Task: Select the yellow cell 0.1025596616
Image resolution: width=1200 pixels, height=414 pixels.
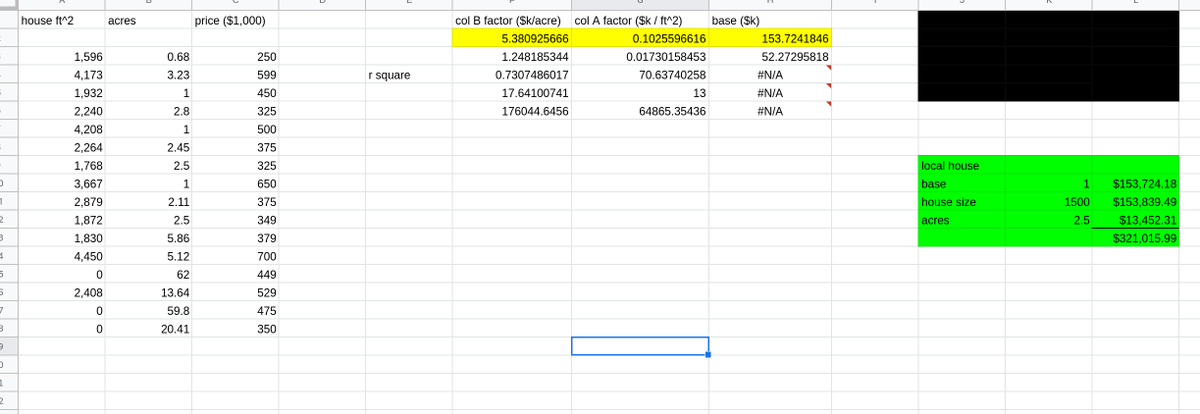Action: [x=640, y=38]
